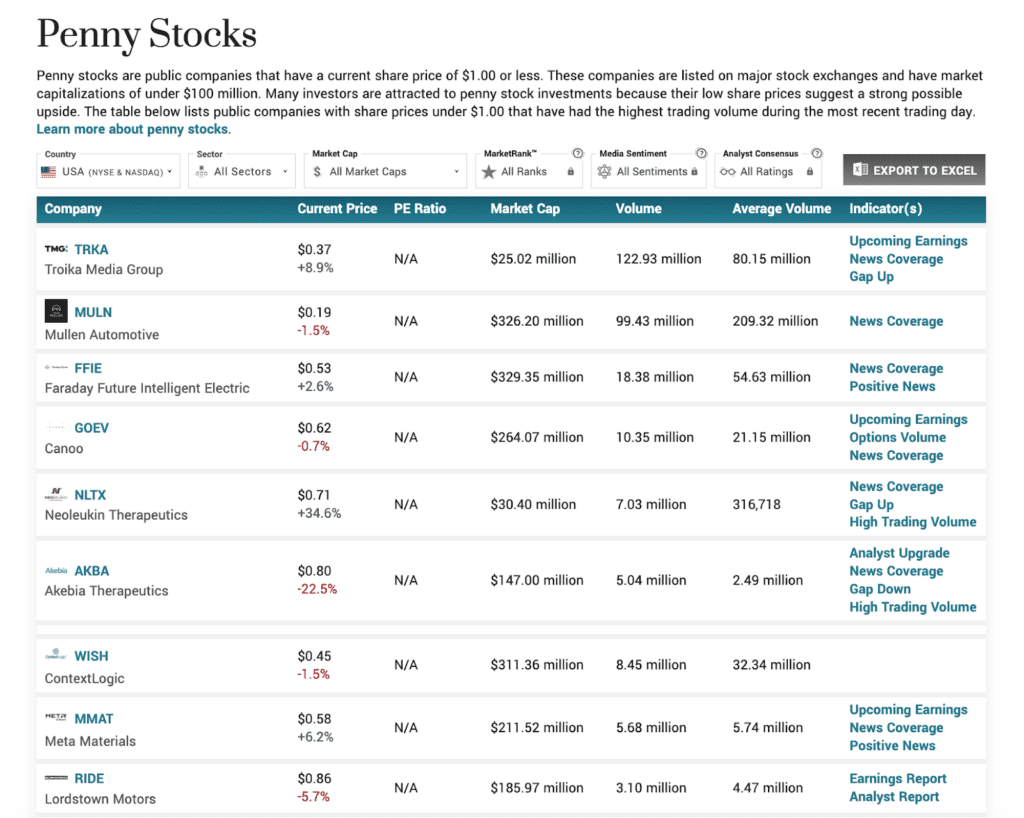Click the Mullen Automotive logo icon
Image resolution: width=1024 pixels, height=818 pixels.
click(x=56, y=311)
